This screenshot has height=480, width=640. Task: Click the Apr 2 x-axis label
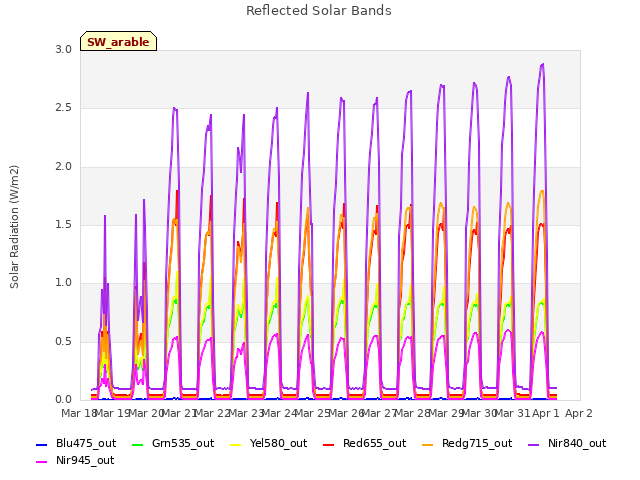click(579, 413)
